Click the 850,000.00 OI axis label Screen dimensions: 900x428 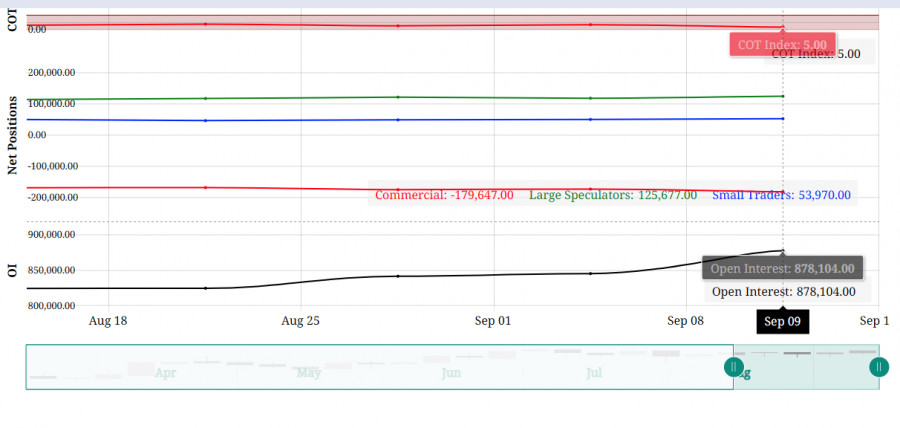click(52, 270)
